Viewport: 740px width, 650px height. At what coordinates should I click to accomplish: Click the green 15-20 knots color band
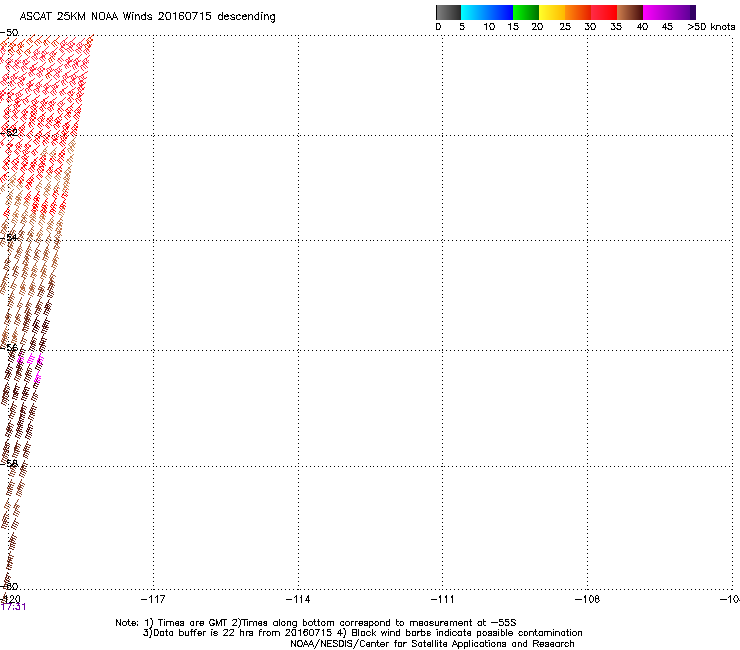point(526,12)
